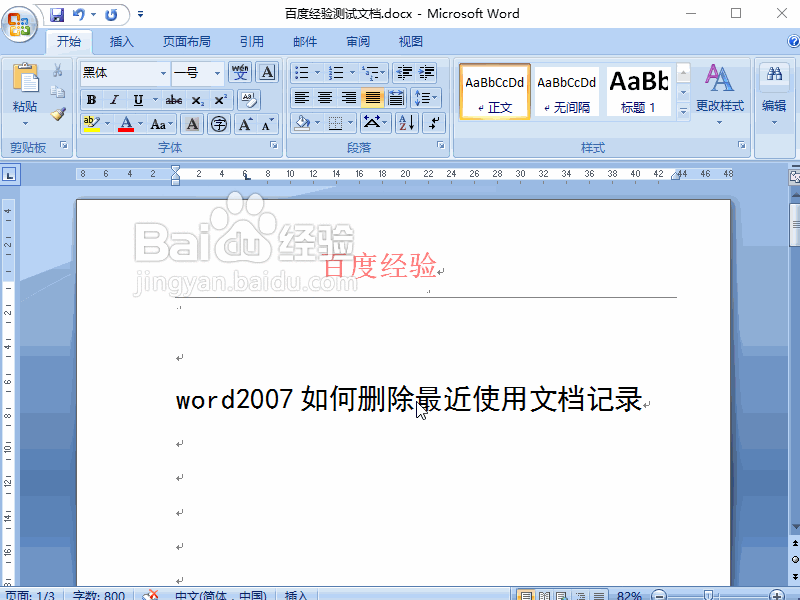Open the change case Aa dropdown
Viewport: 800px width, 600px height.
[162, 124]
